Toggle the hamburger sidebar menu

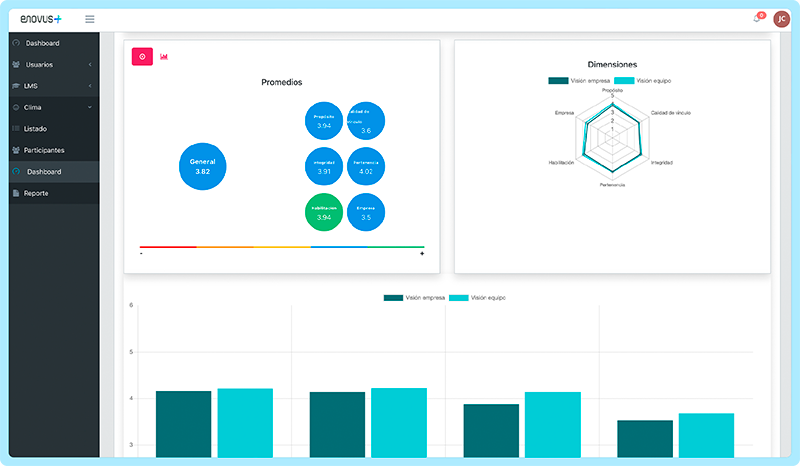(90, 19)
